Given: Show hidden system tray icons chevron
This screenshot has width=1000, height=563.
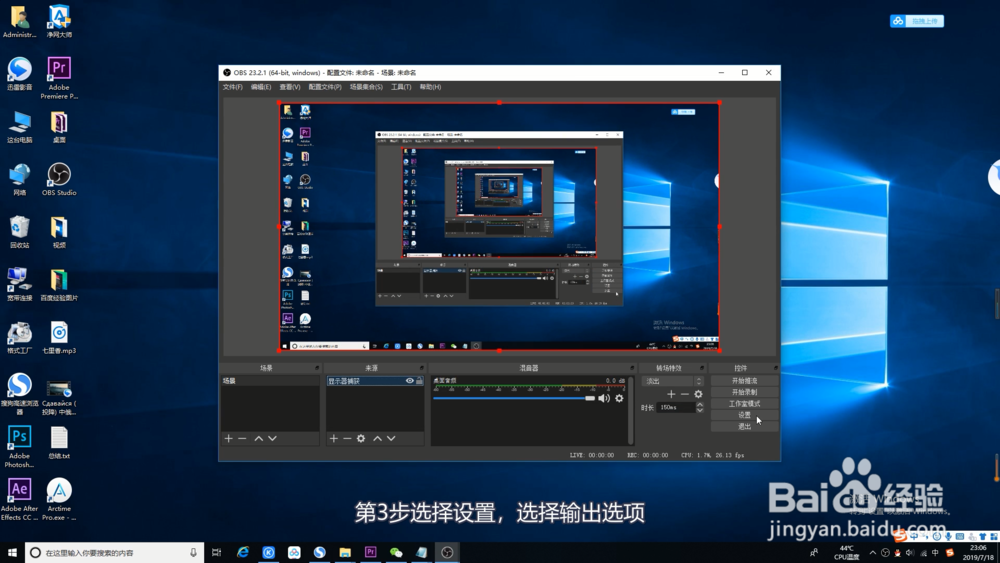Looking at the screenshot, I should pos(873,553).
